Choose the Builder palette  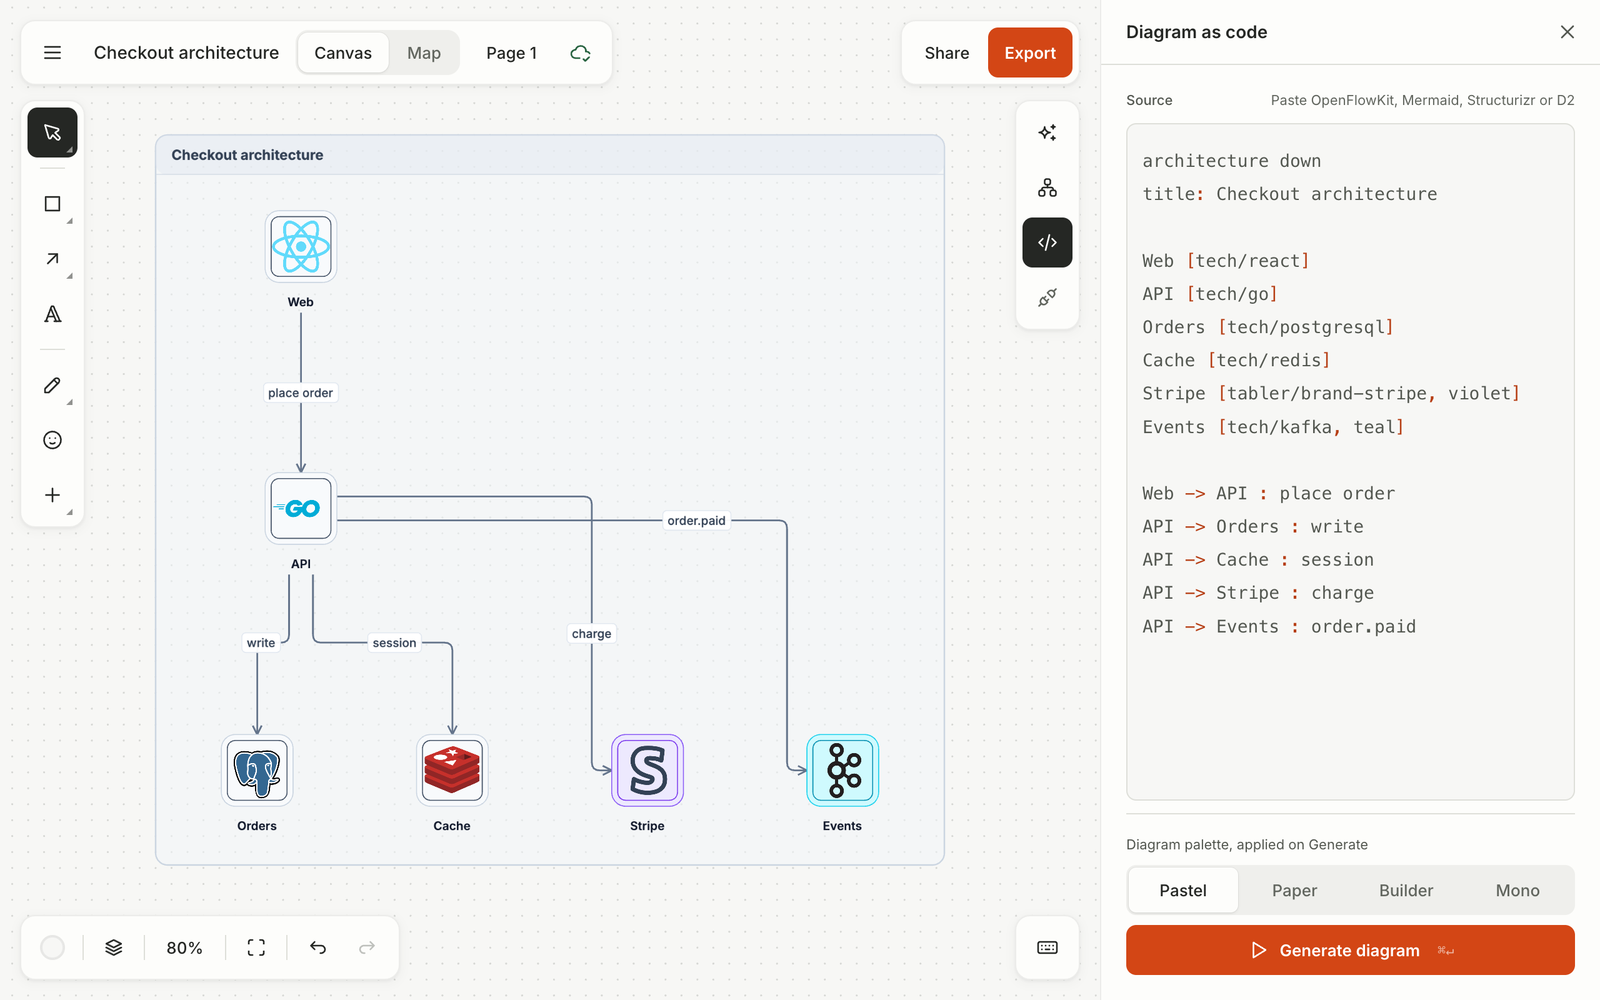(x=1406, y=890)
